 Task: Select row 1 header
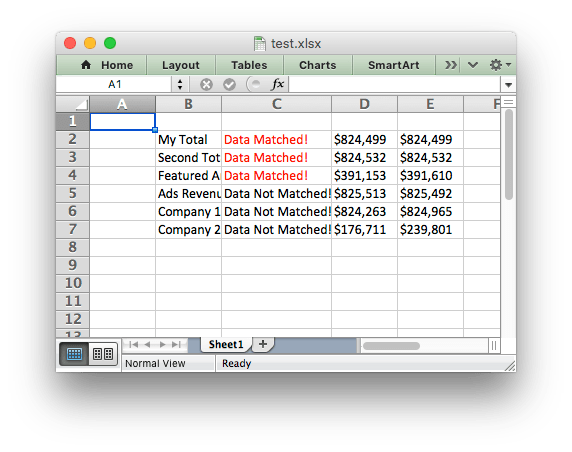coord(73,121)
